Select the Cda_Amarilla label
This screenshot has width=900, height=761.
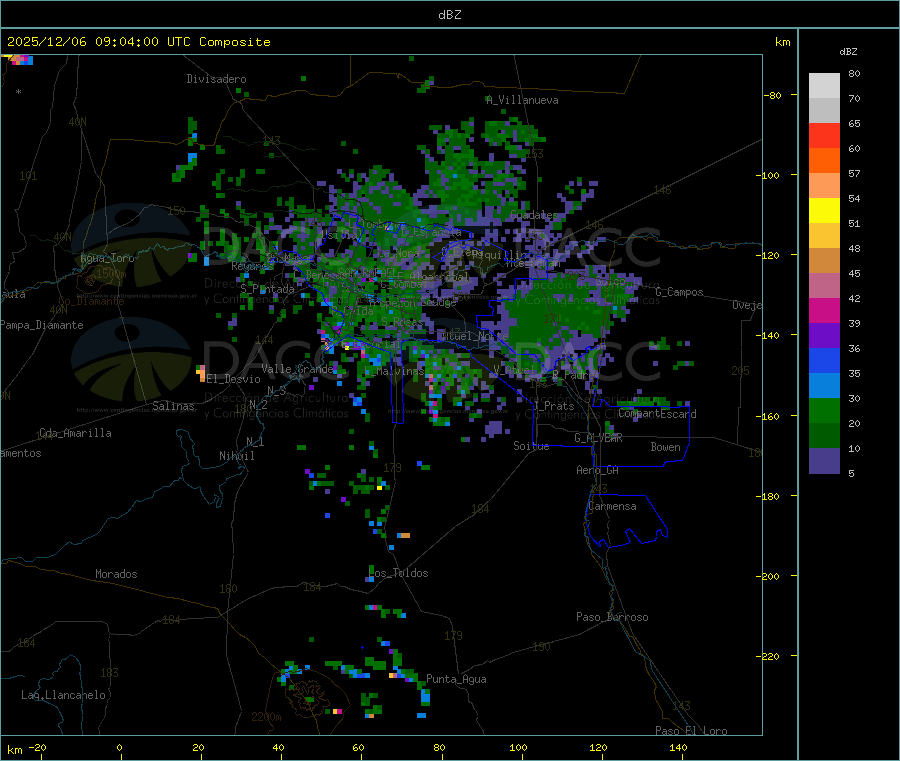(x=75, y=433)
